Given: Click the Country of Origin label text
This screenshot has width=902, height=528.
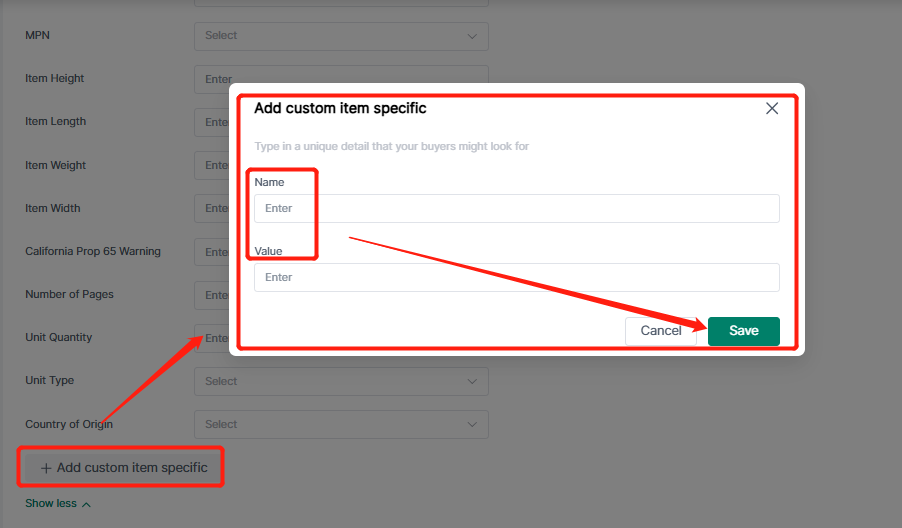Looking at the screenshot, I should [69, 424].
